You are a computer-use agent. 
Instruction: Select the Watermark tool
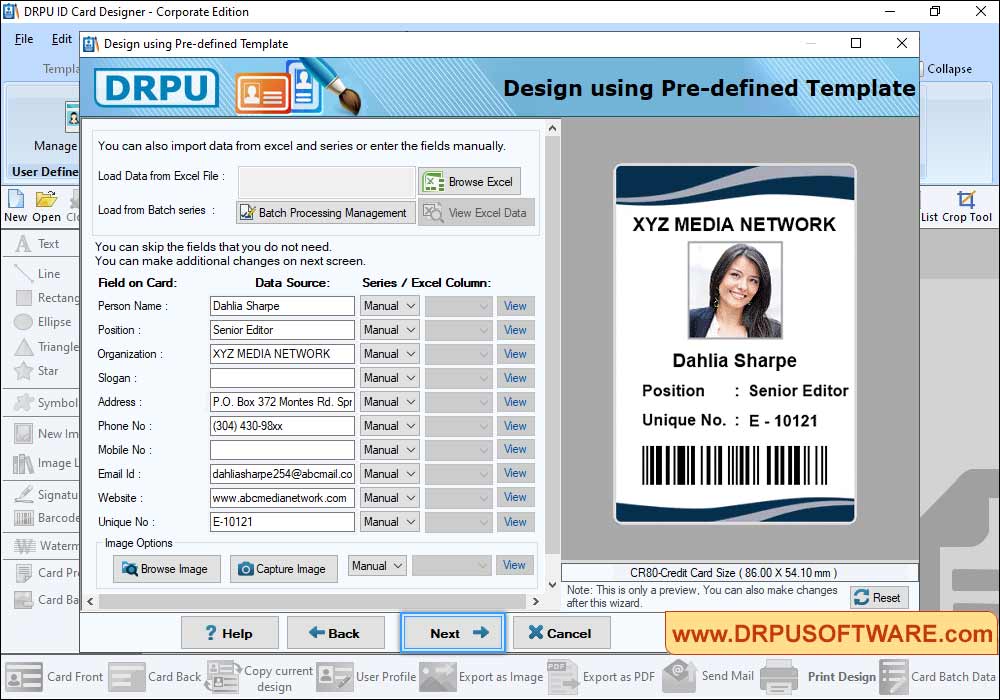pos(45,546)
